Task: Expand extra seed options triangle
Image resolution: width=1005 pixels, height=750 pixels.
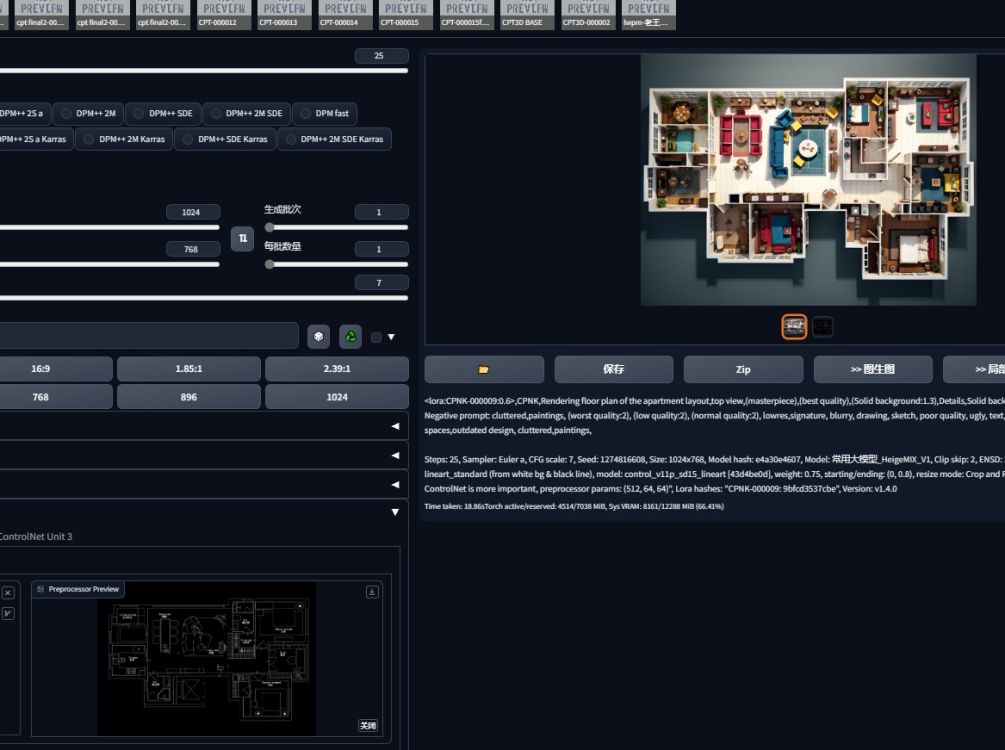Action: (x=391, y=337)
